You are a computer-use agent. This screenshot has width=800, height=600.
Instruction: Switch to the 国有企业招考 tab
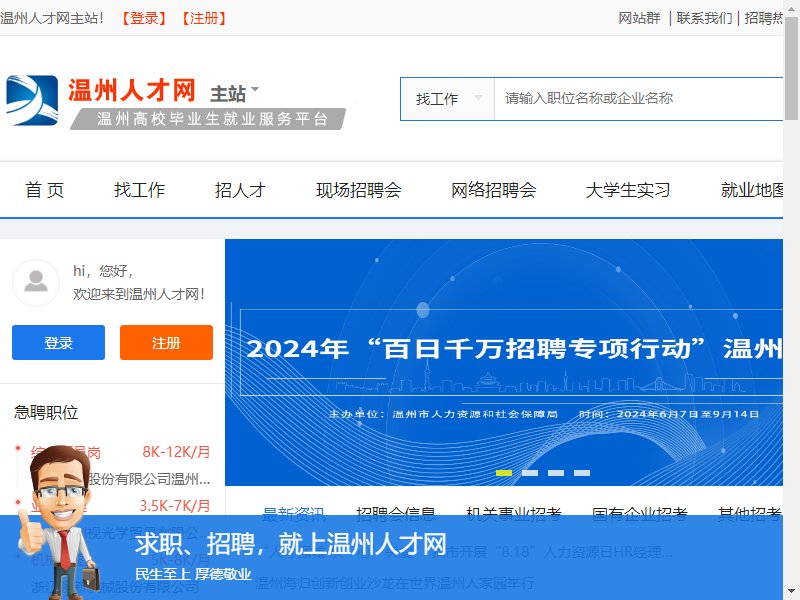pyautogui.click(x=639, y=513)
